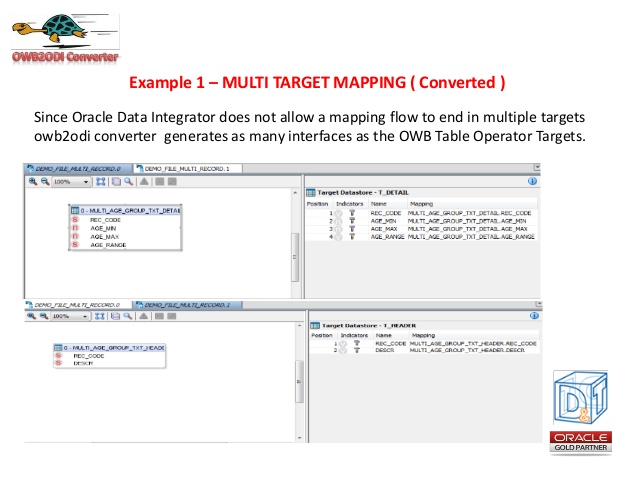The image size is (638, 479).
Task: Switch to upper DEMO_FILE_MULTI_RECORD.0 tab
Action: [x=78, y=168]
